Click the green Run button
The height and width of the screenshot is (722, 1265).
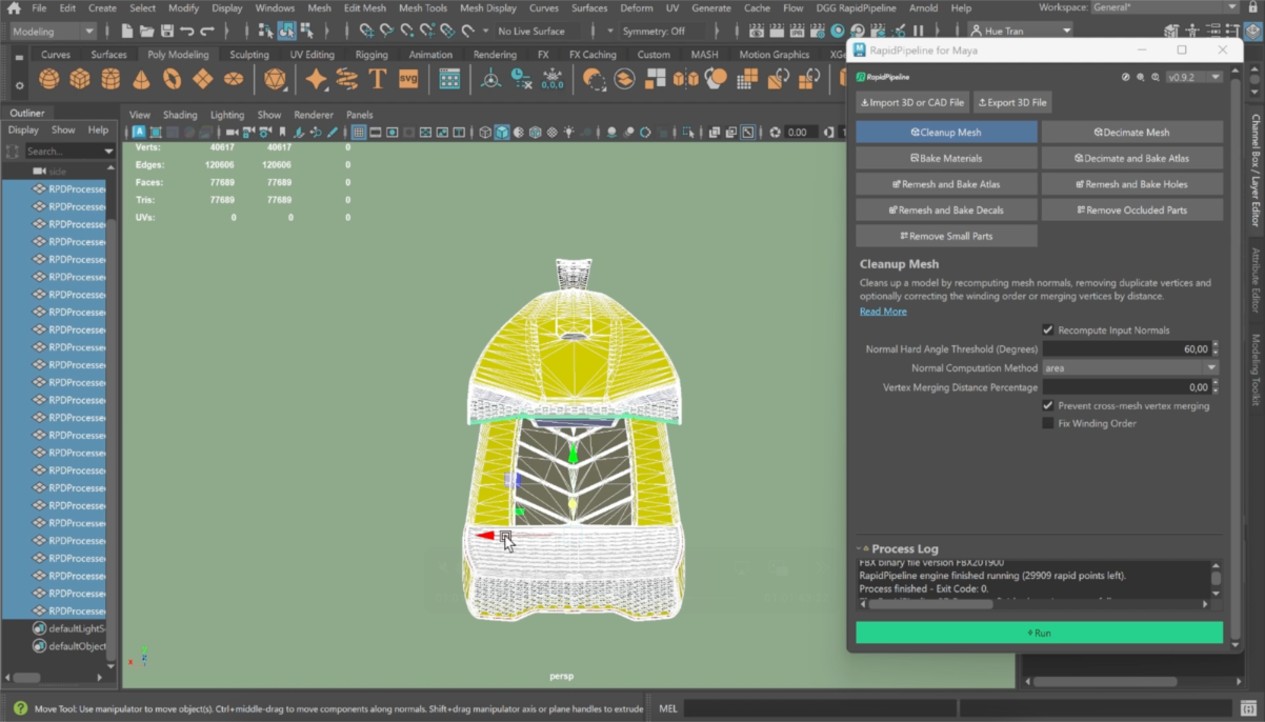tap(1039, 633)
